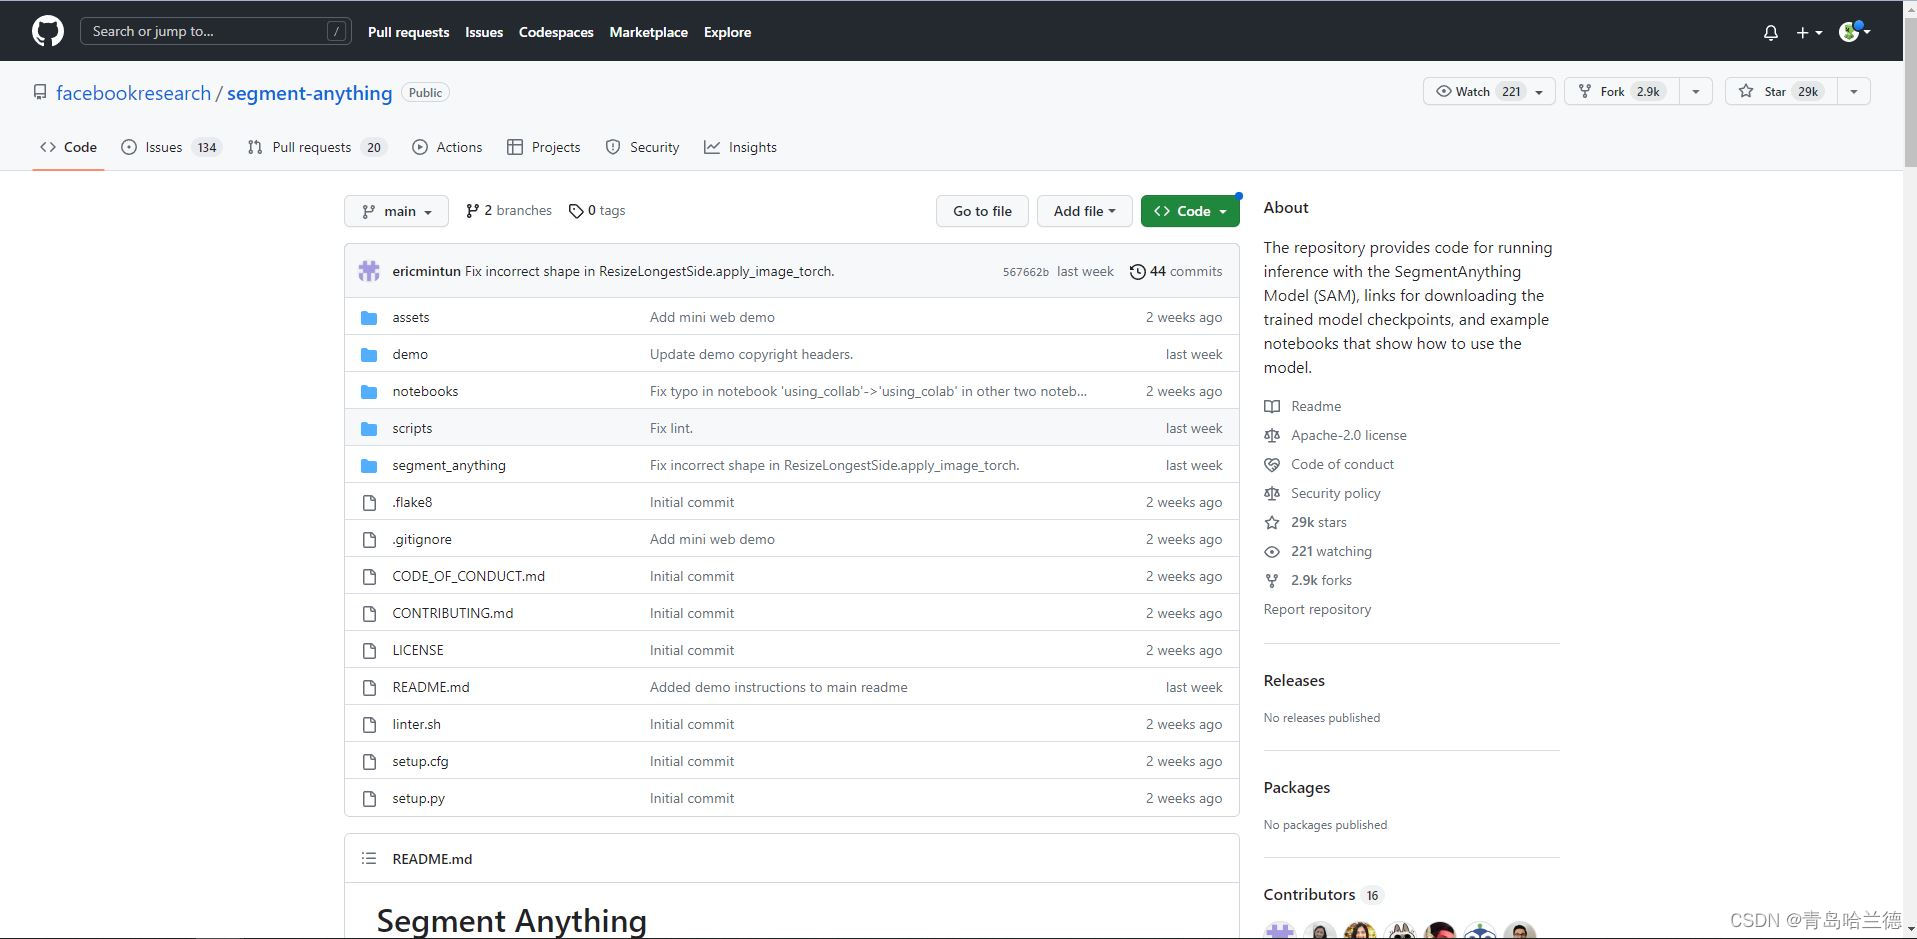The image size is (1917, 939).
Task: Click the setup.py file icon
Action: pos(369,798)
